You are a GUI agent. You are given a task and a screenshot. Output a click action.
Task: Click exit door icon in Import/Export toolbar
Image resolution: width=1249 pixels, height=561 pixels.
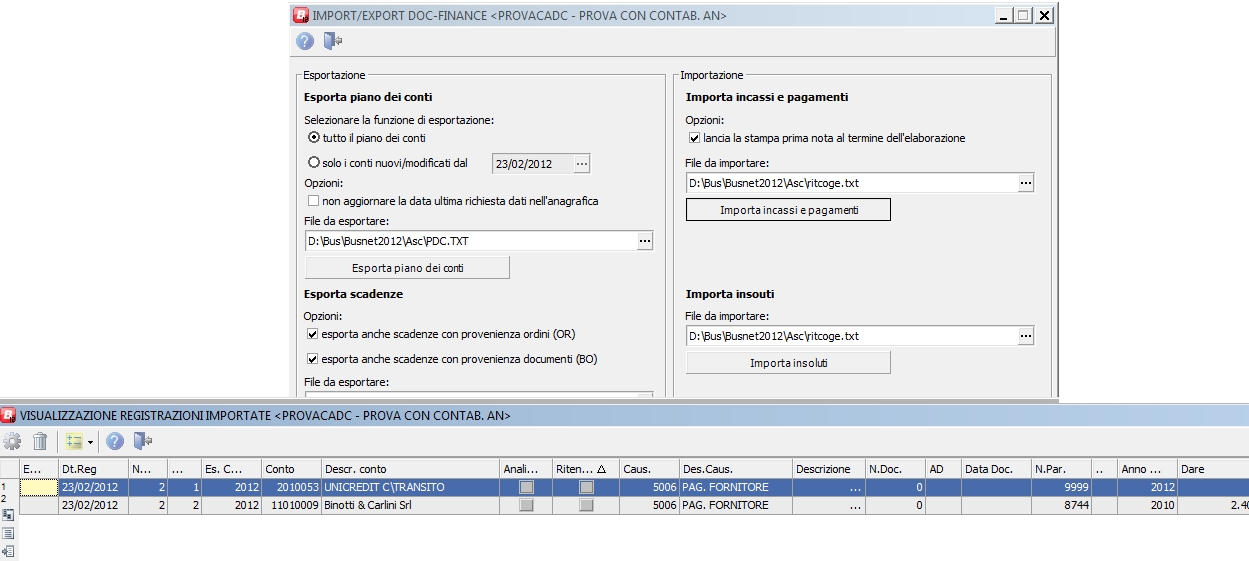(x=333, y=41)
